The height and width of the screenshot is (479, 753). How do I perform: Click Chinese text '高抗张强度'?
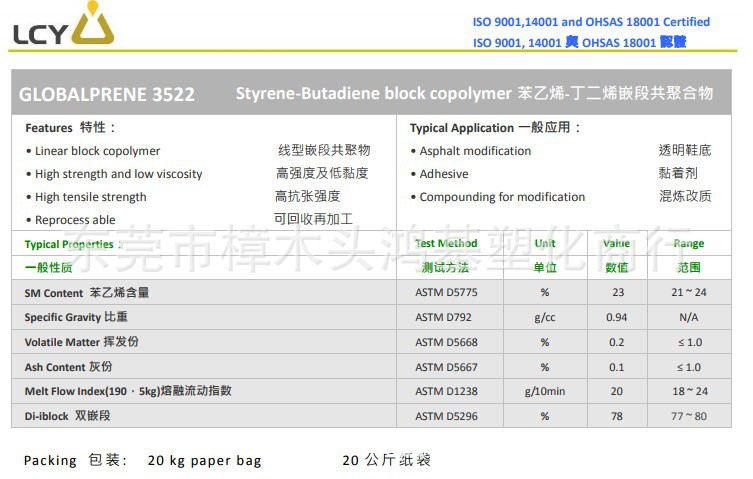point(308,196)
